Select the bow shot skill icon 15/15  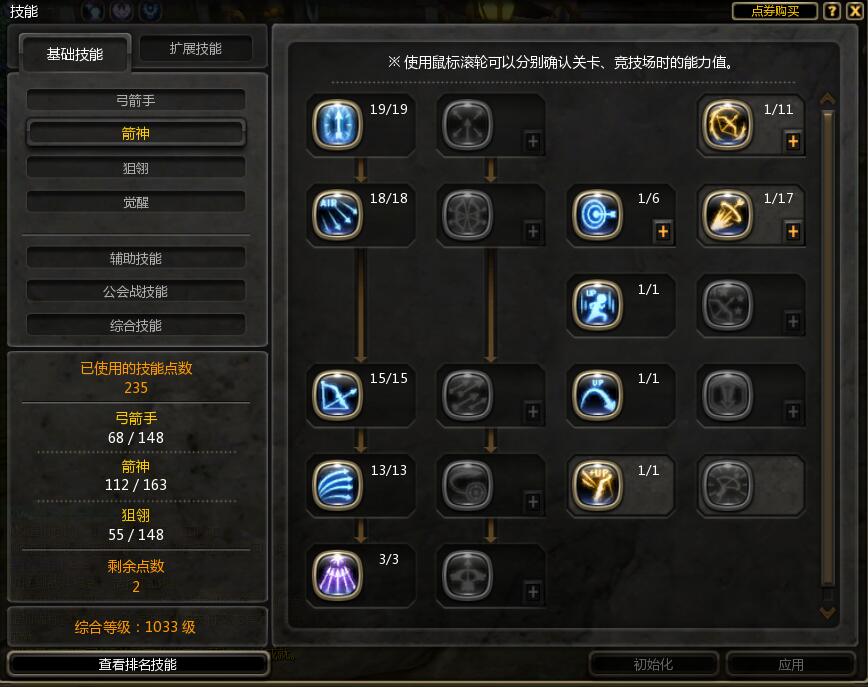pos(337,395)
